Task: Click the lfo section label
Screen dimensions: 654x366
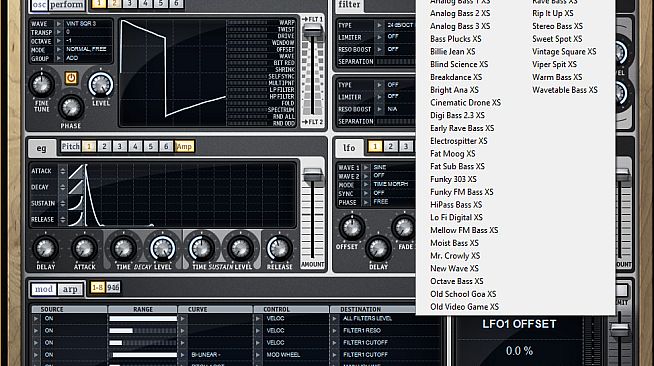Action: 349,148
